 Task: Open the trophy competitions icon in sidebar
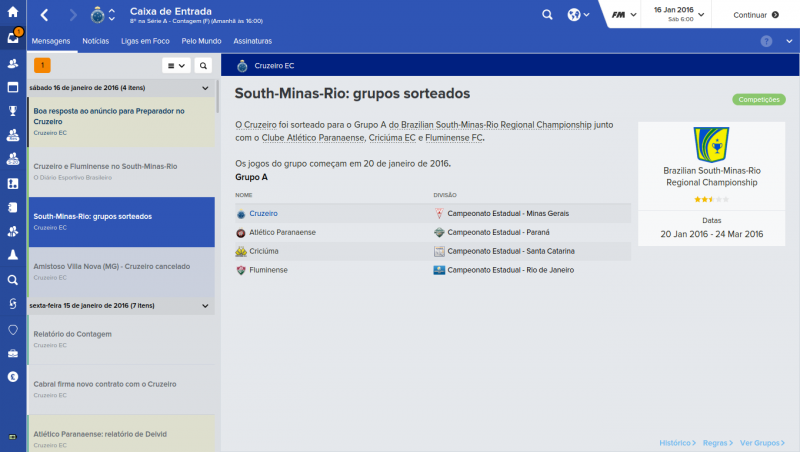pos(13,111)
